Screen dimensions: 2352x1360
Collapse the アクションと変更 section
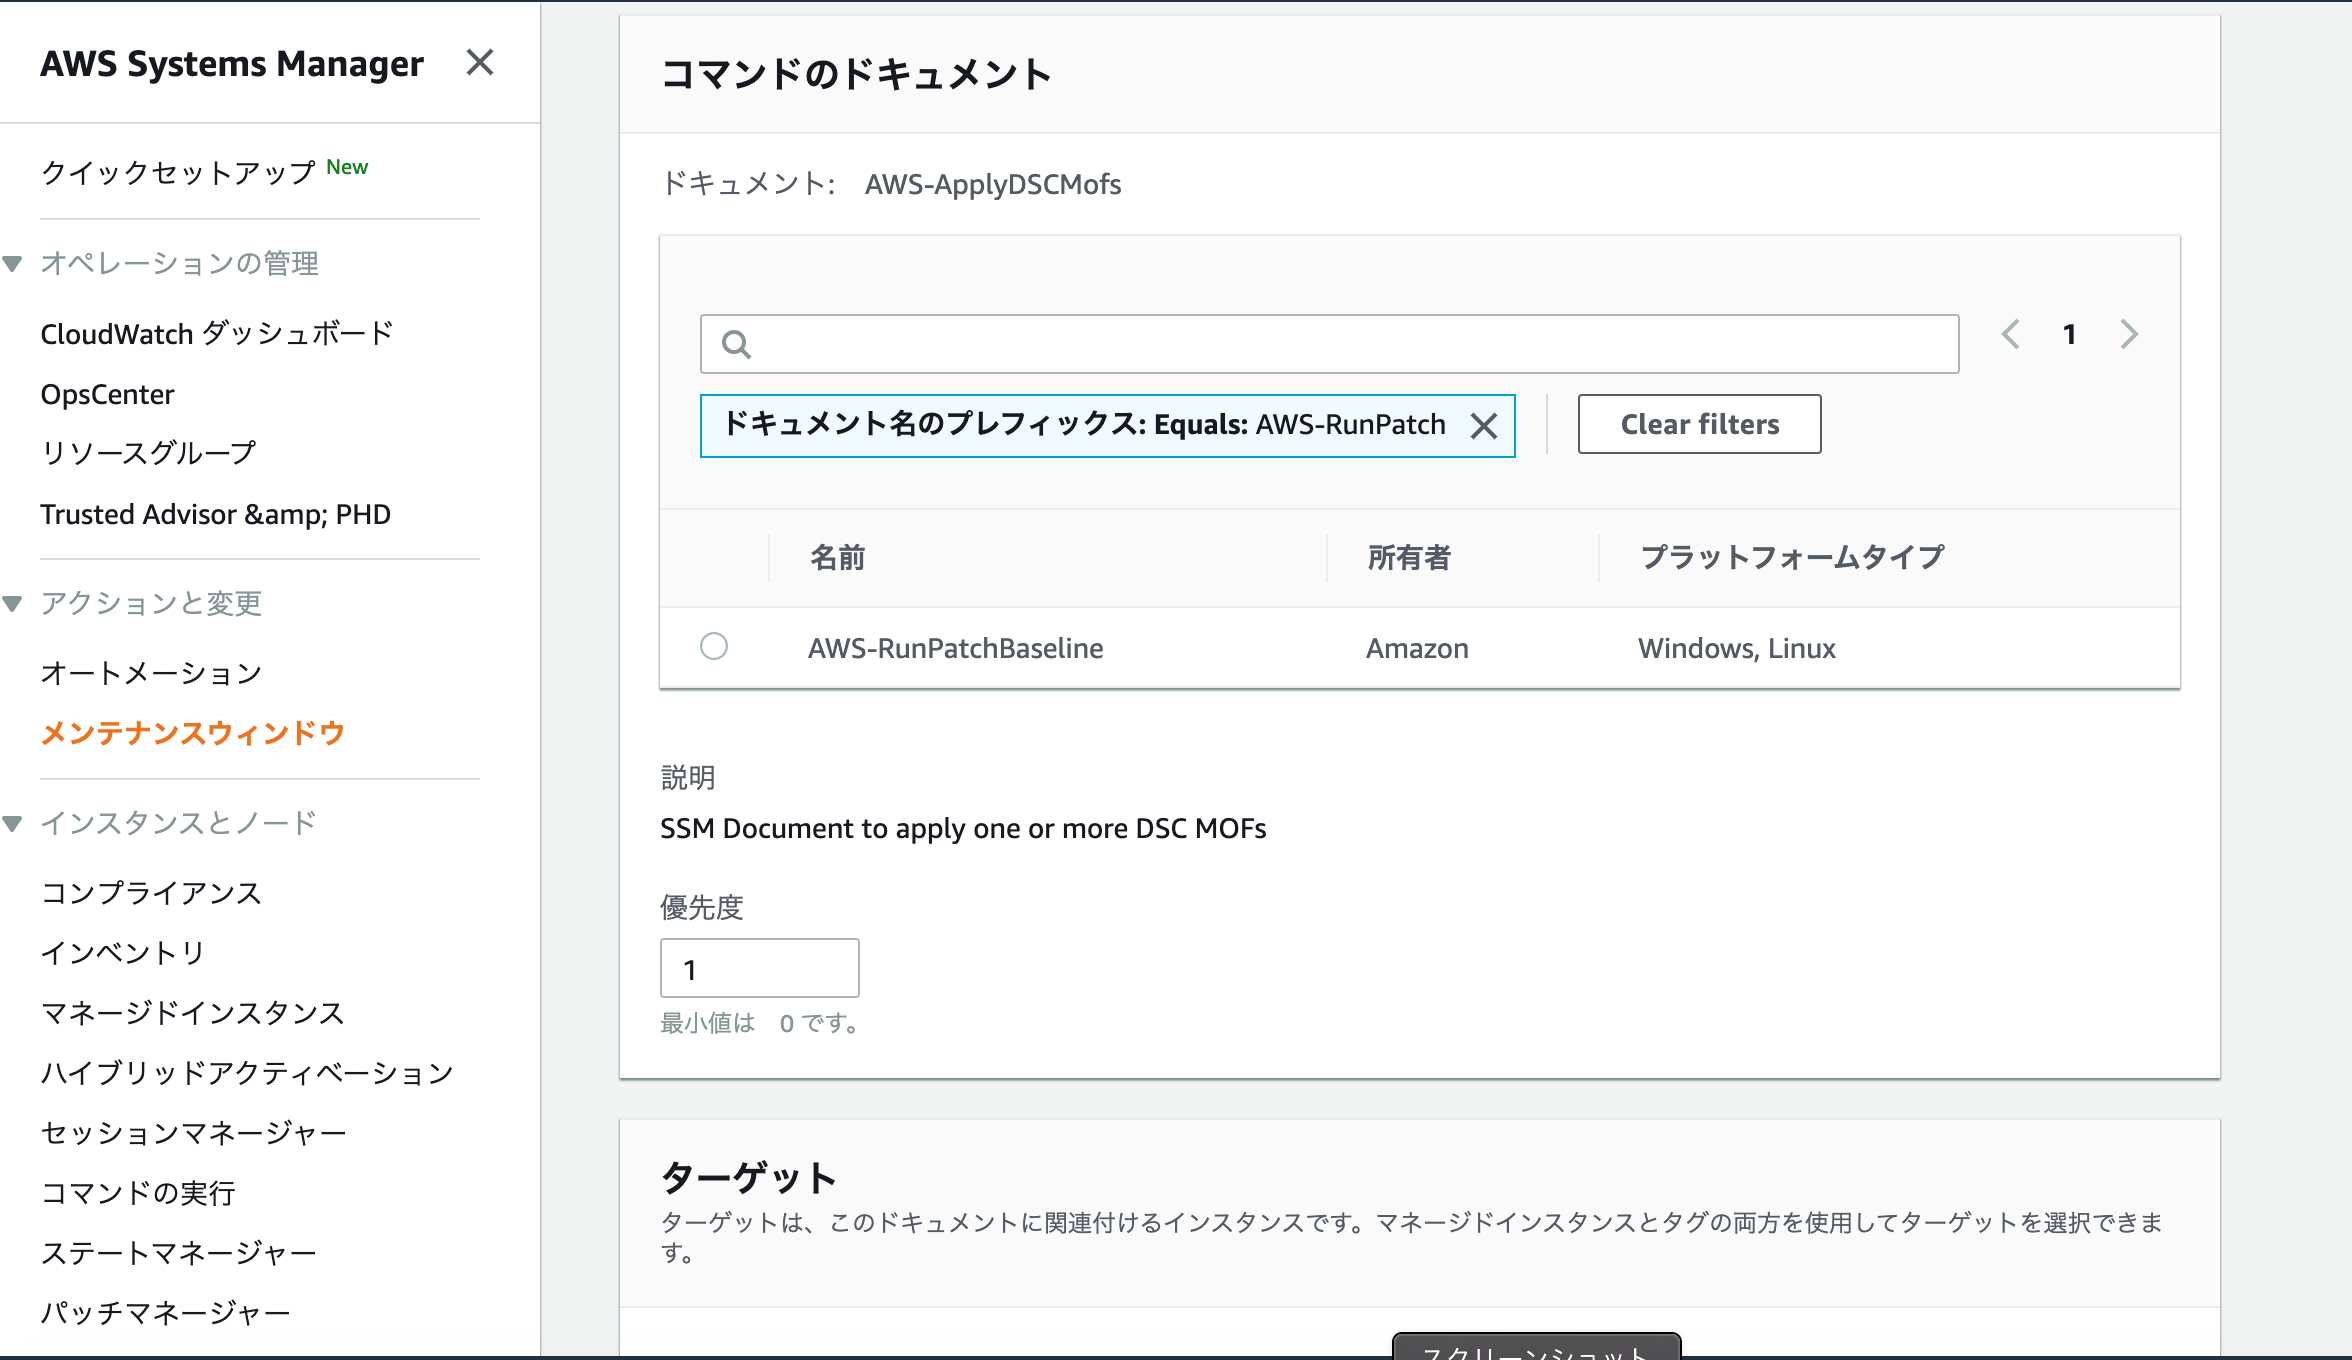coord(13,604)
